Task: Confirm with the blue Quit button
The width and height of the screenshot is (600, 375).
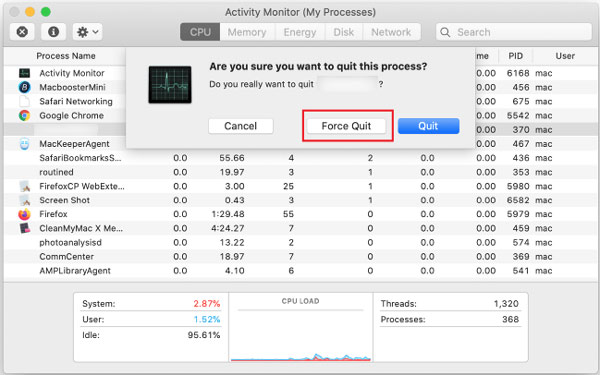Action: pyautogui.click(x=428, y=126)
